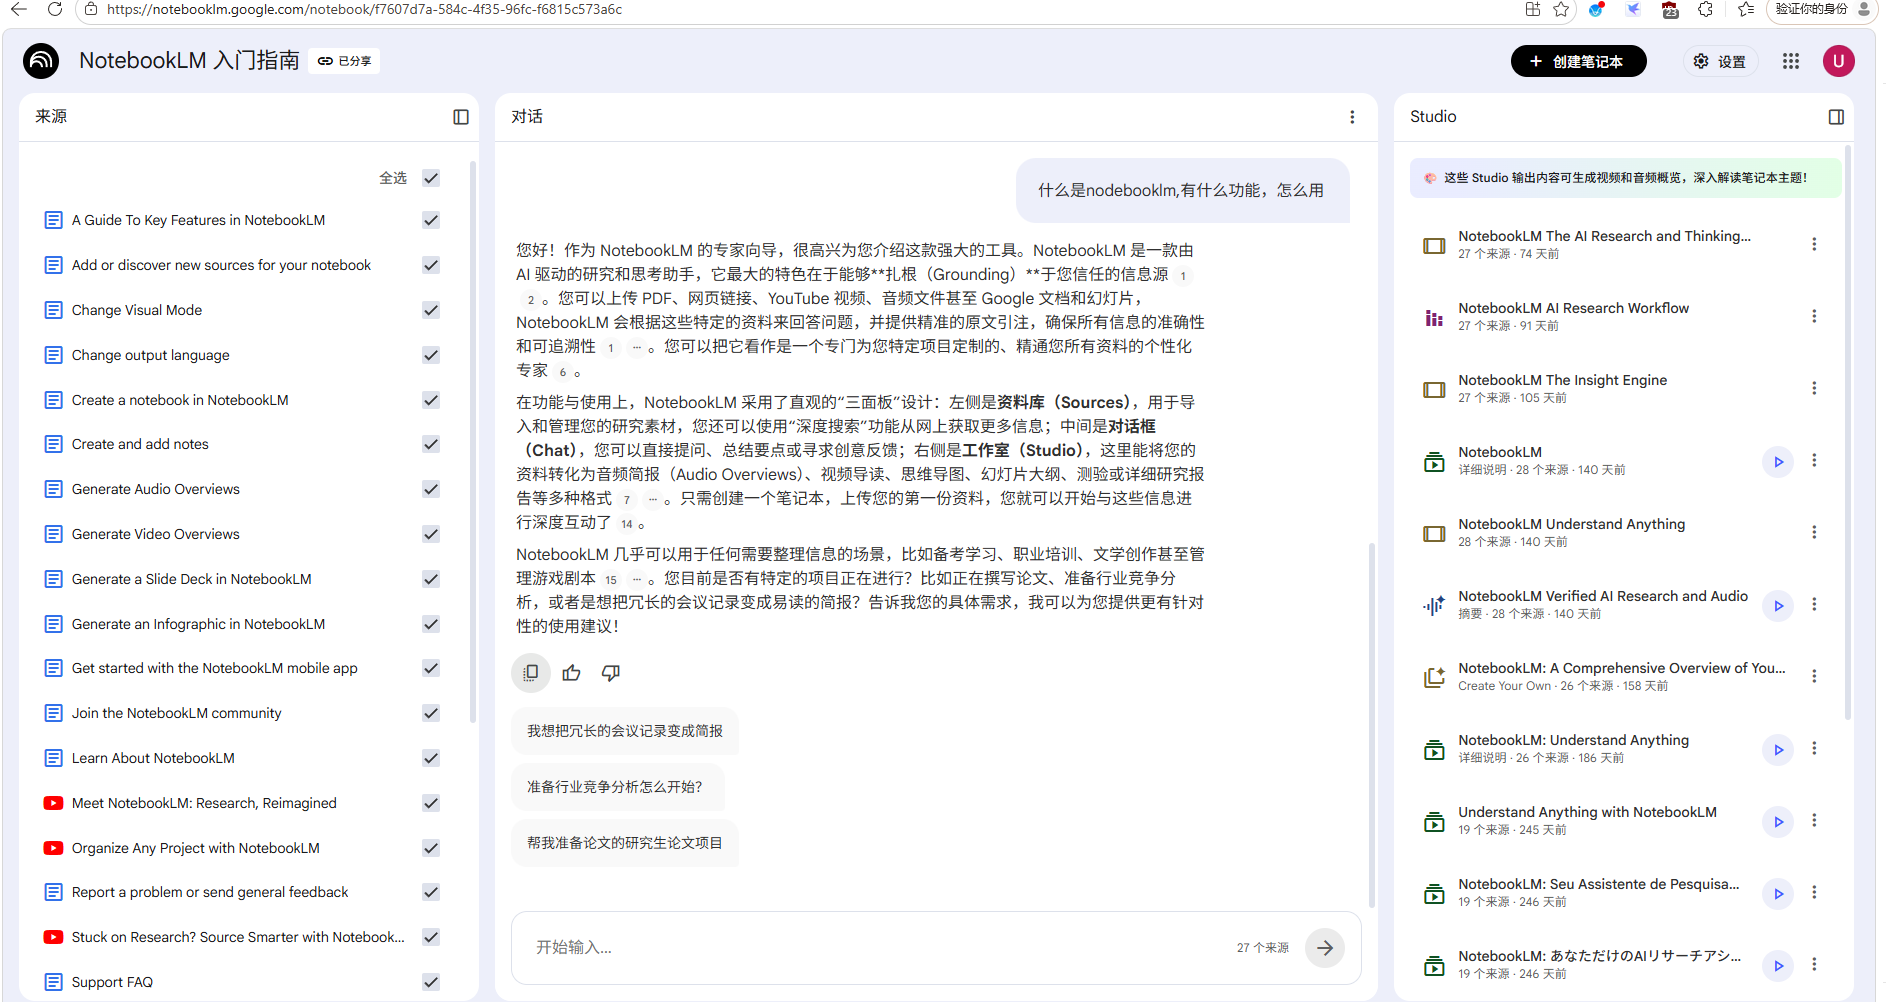Open more options for NotebookLM The Insight Engine
1886x1002 pixels.
[1814, 388]
